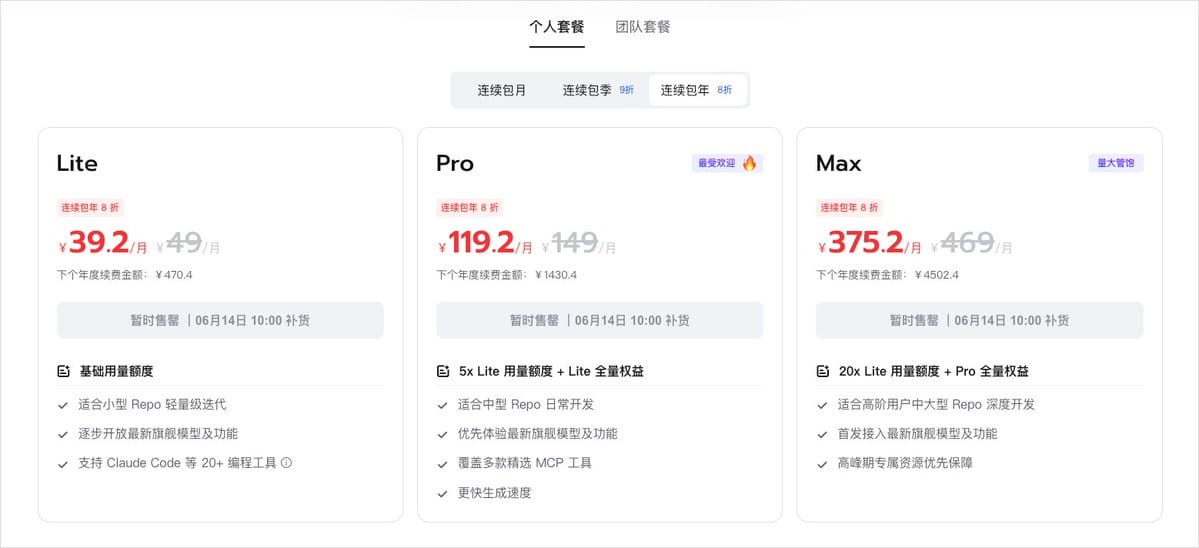Screen dimensions: 1199x548
Task: Switch to the 团队套餐 tab
Action: (x=643, y=28)
